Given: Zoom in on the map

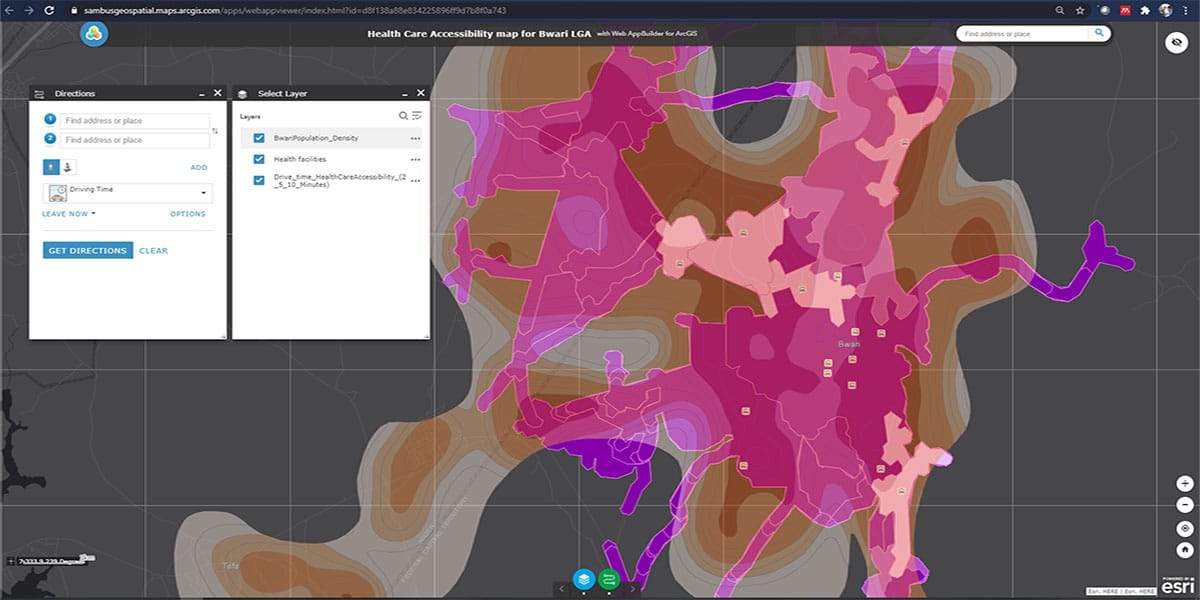Looking at the screenshot, I should tap(1185, 483).
